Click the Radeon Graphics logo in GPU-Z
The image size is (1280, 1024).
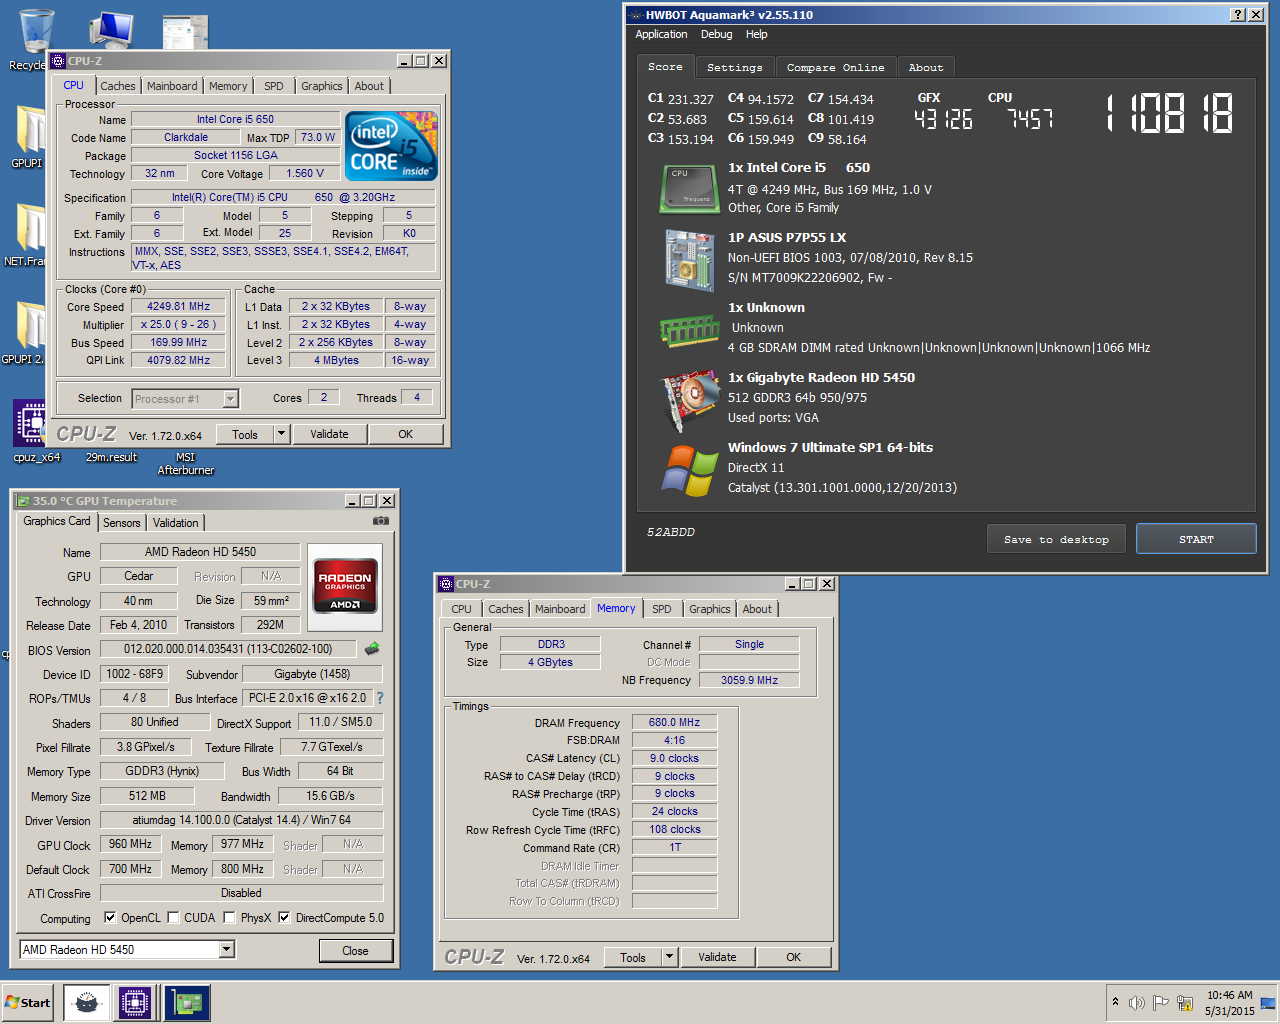point(345,586)
